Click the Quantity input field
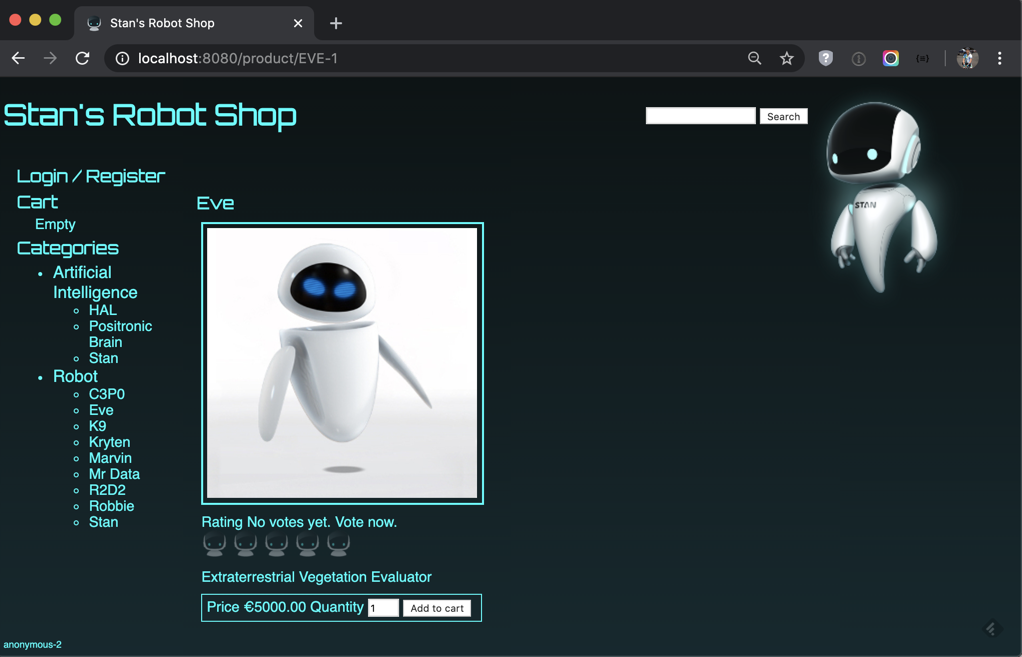 [x=383, y=608]
